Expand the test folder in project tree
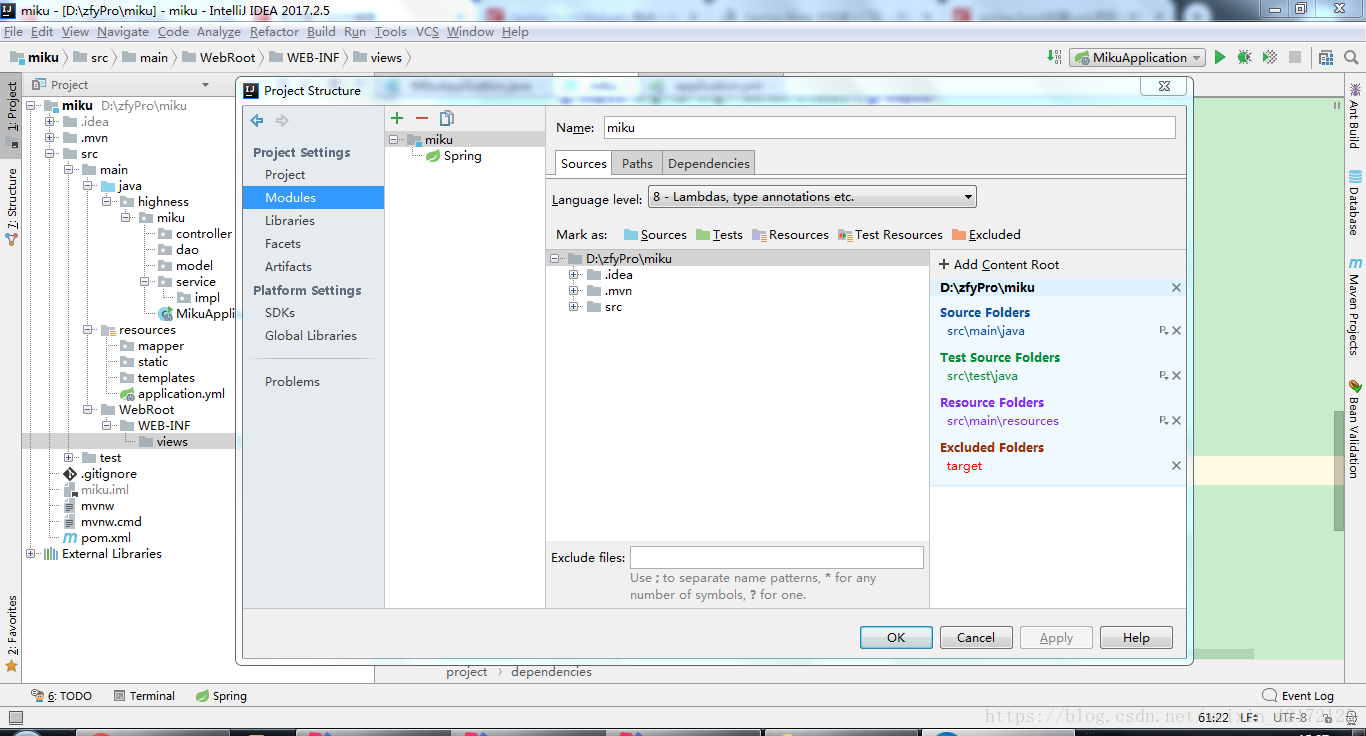This screenshot has width=1366, height=736. point(69,458)
